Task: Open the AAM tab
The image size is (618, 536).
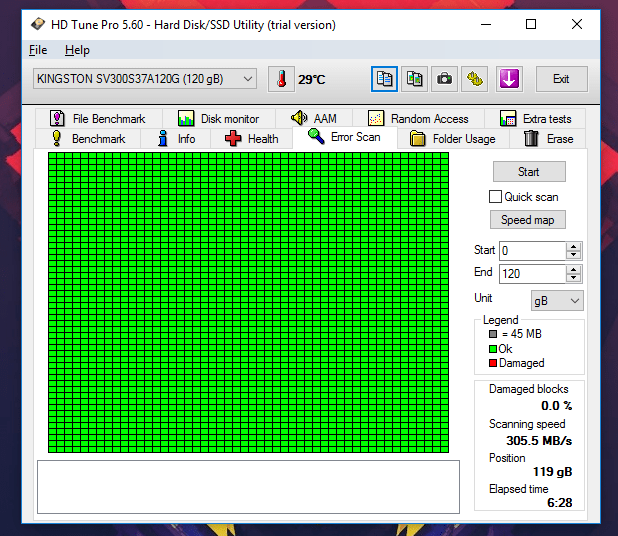Action: (x=314, y=118)
